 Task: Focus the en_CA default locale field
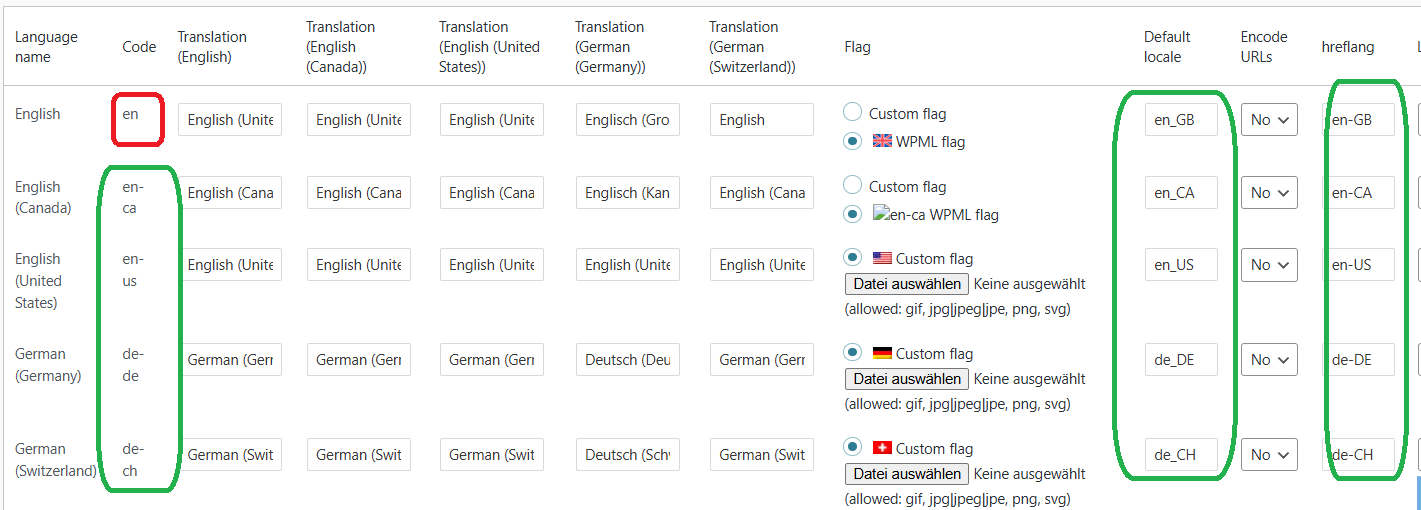[1181, 193]
